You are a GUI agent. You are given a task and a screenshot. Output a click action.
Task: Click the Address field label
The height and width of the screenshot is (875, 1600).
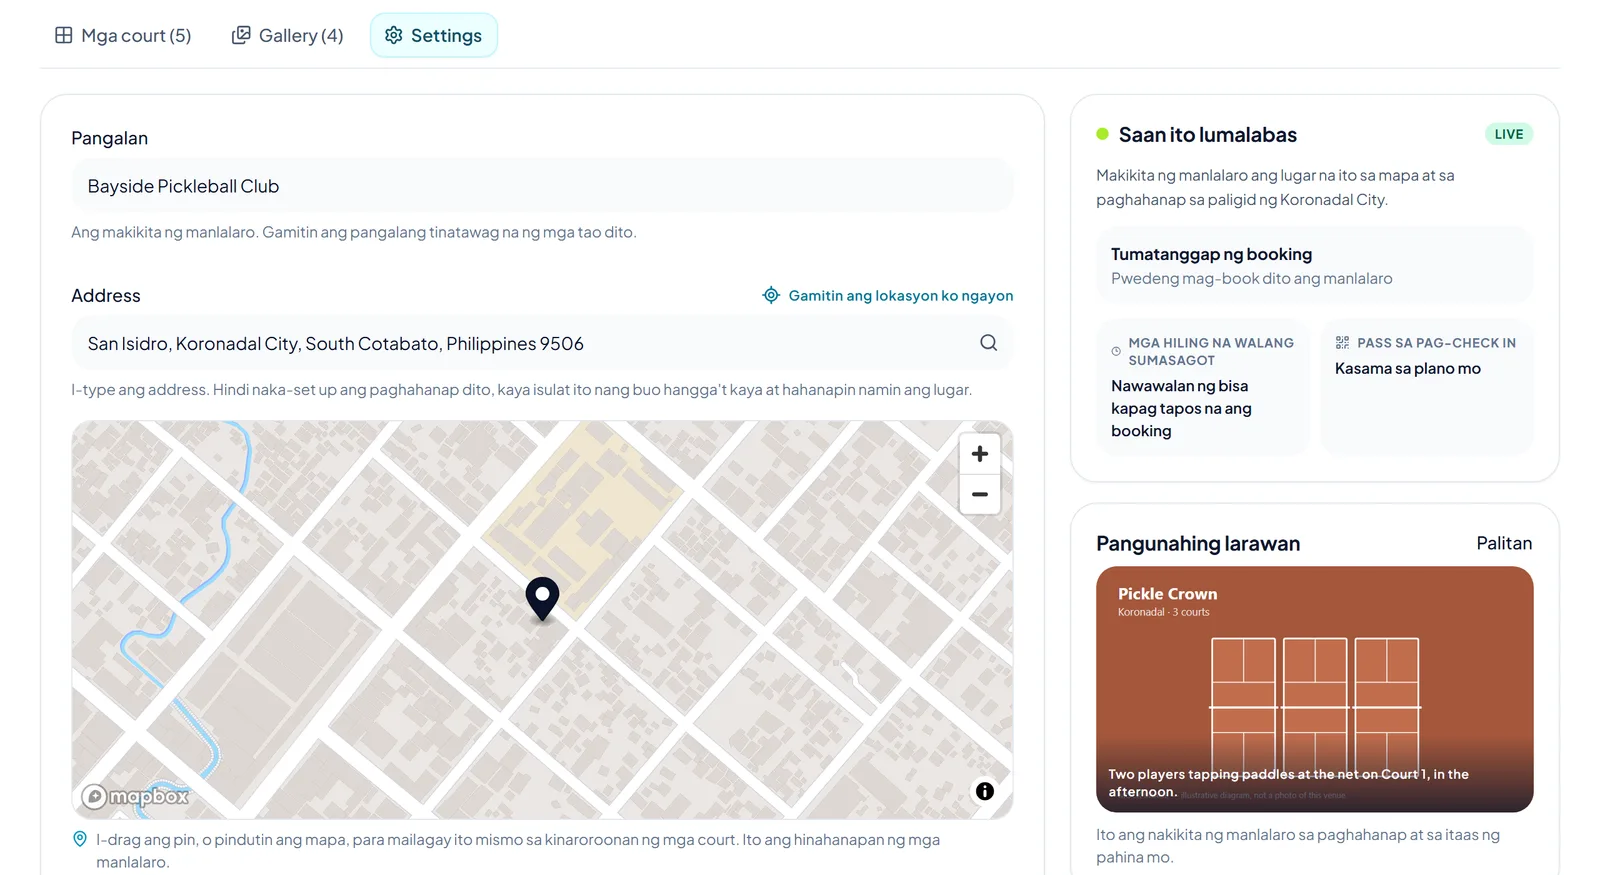(106, 296)
